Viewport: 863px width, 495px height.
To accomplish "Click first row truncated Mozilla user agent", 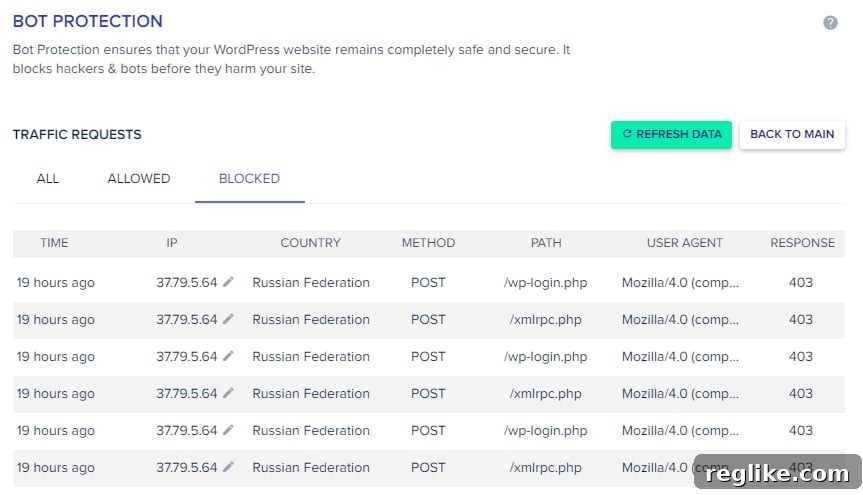I will tap(680, 282).
